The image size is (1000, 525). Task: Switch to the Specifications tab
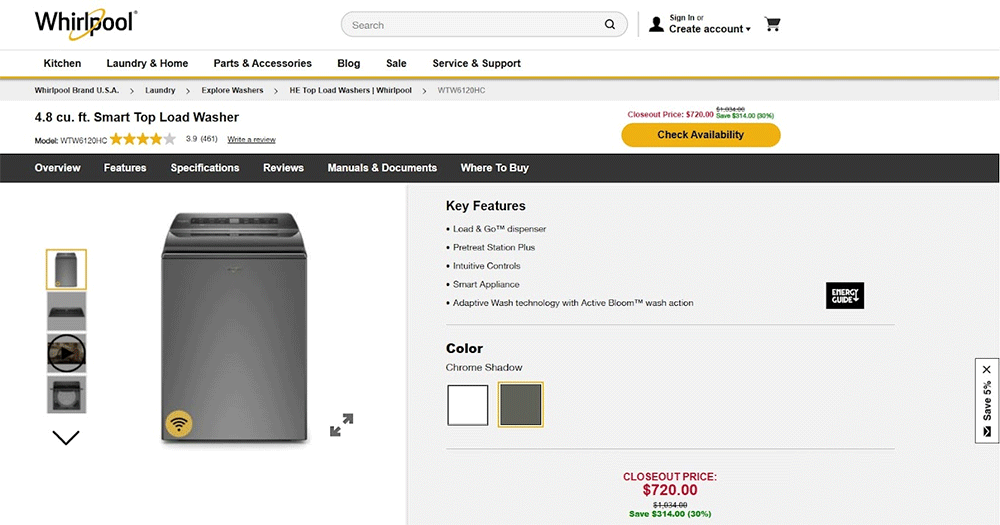click(x=205, y=168)
